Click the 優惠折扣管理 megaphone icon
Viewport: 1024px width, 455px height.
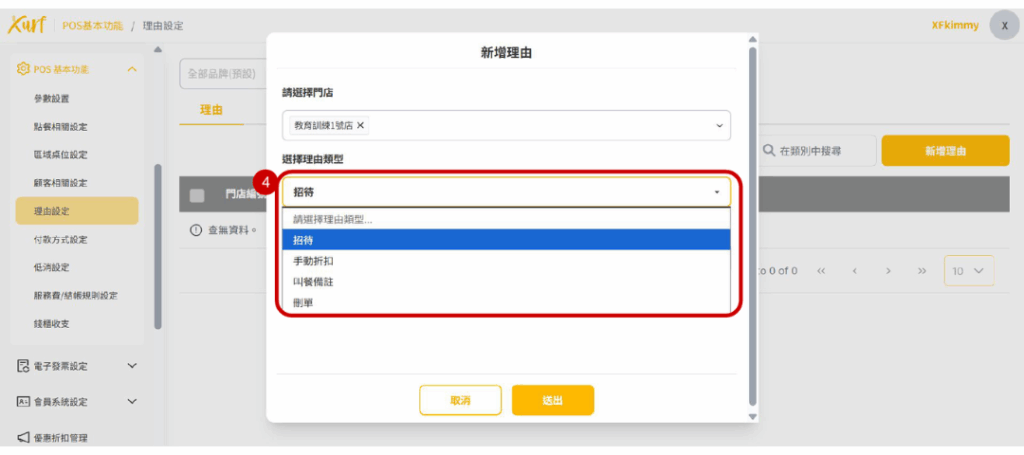click(23, 437)
